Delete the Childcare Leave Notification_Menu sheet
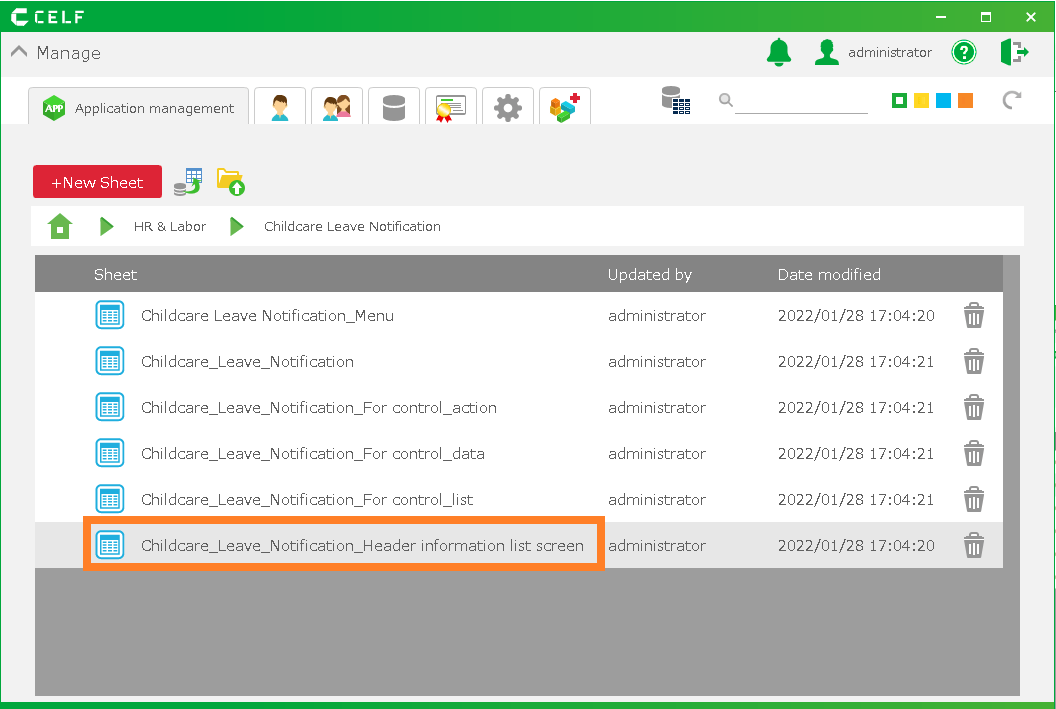 point(973,316)
